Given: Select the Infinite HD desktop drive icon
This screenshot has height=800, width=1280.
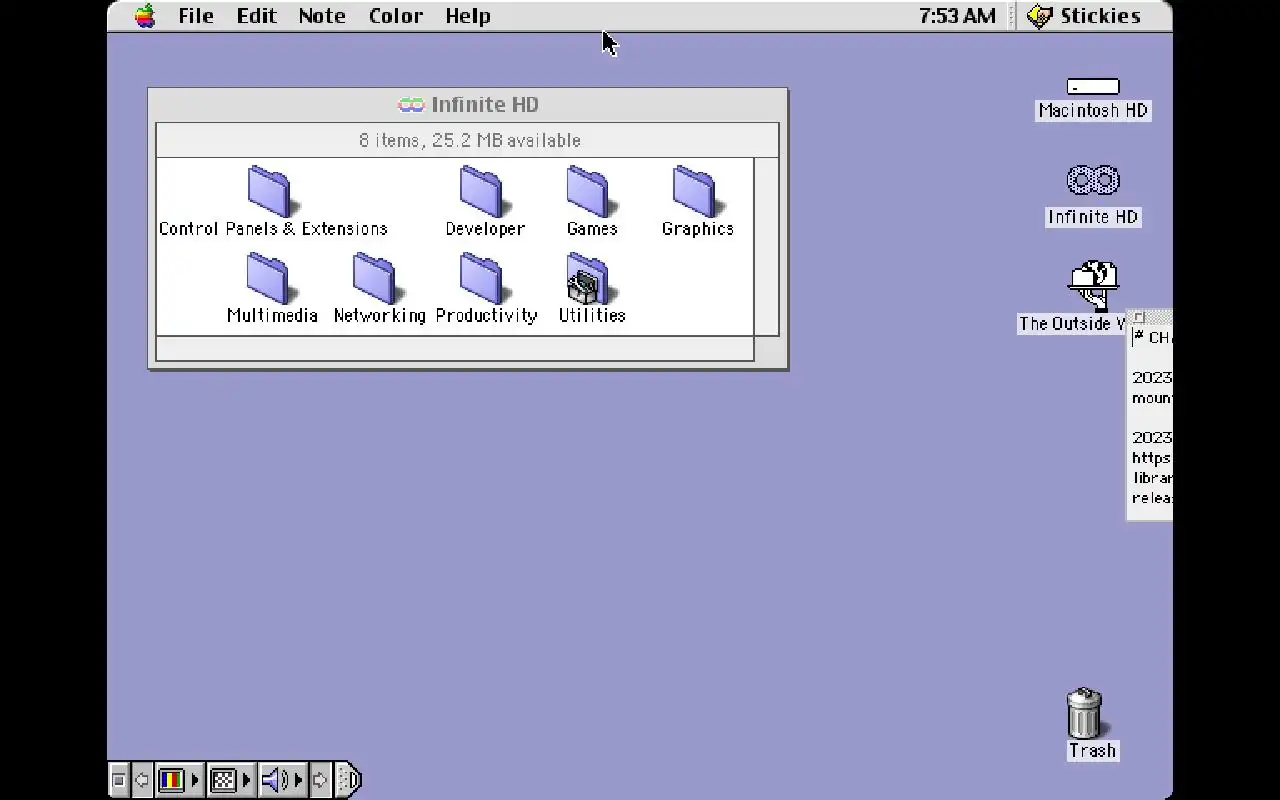Looking at the screenshot, I should (x=1092, y=181).
